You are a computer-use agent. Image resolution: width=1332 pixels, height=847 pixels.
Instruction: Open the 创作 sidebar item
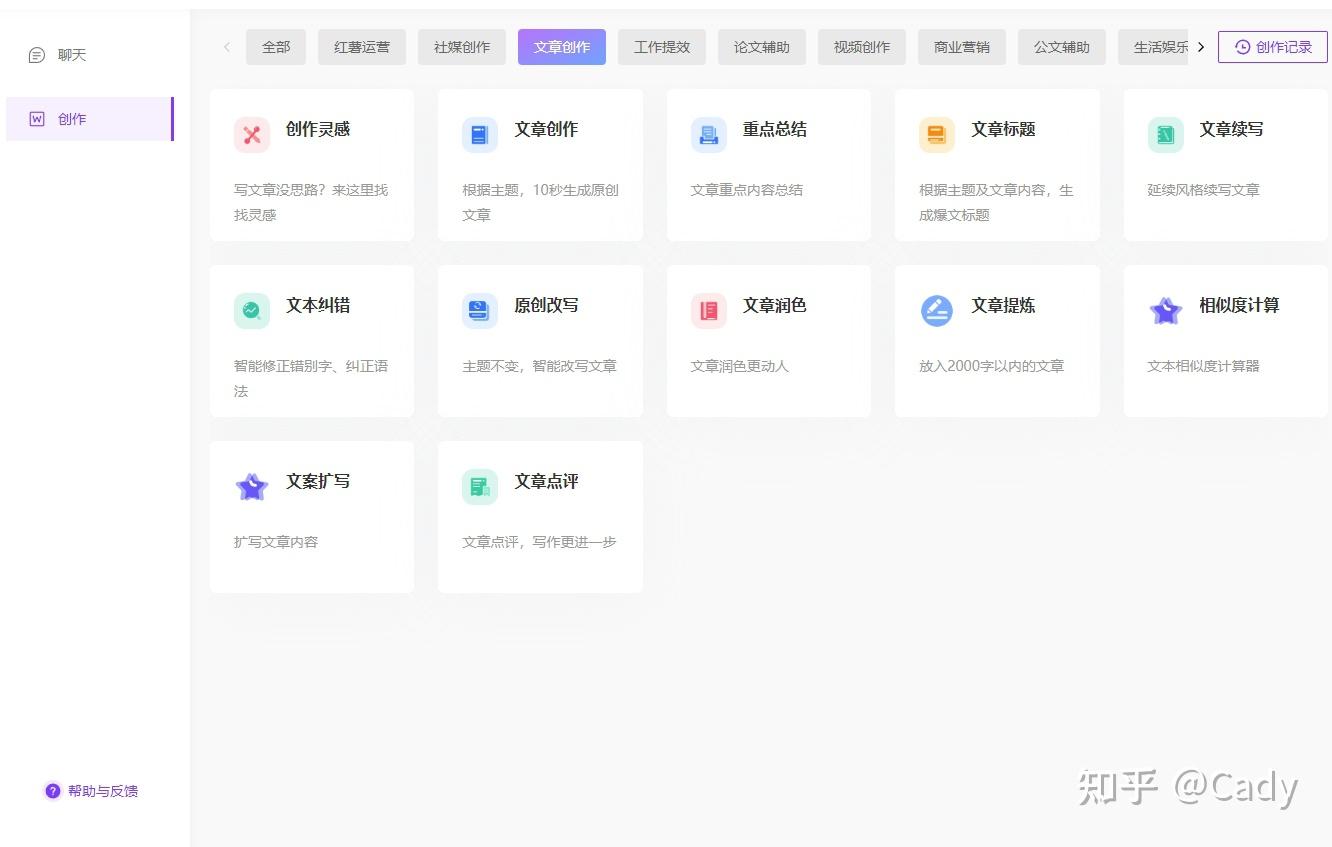pyautogui.click(x=90, y=119)
